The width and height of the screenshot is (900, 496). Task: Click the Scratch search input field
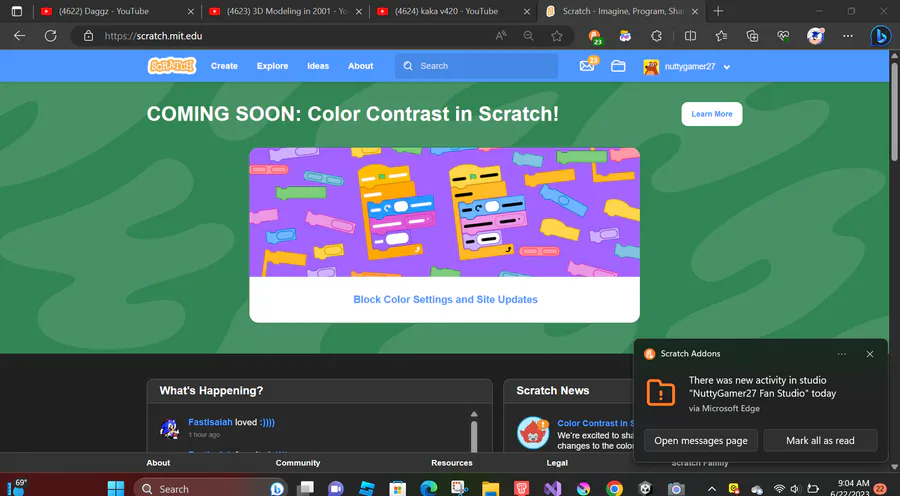point(476,66)
